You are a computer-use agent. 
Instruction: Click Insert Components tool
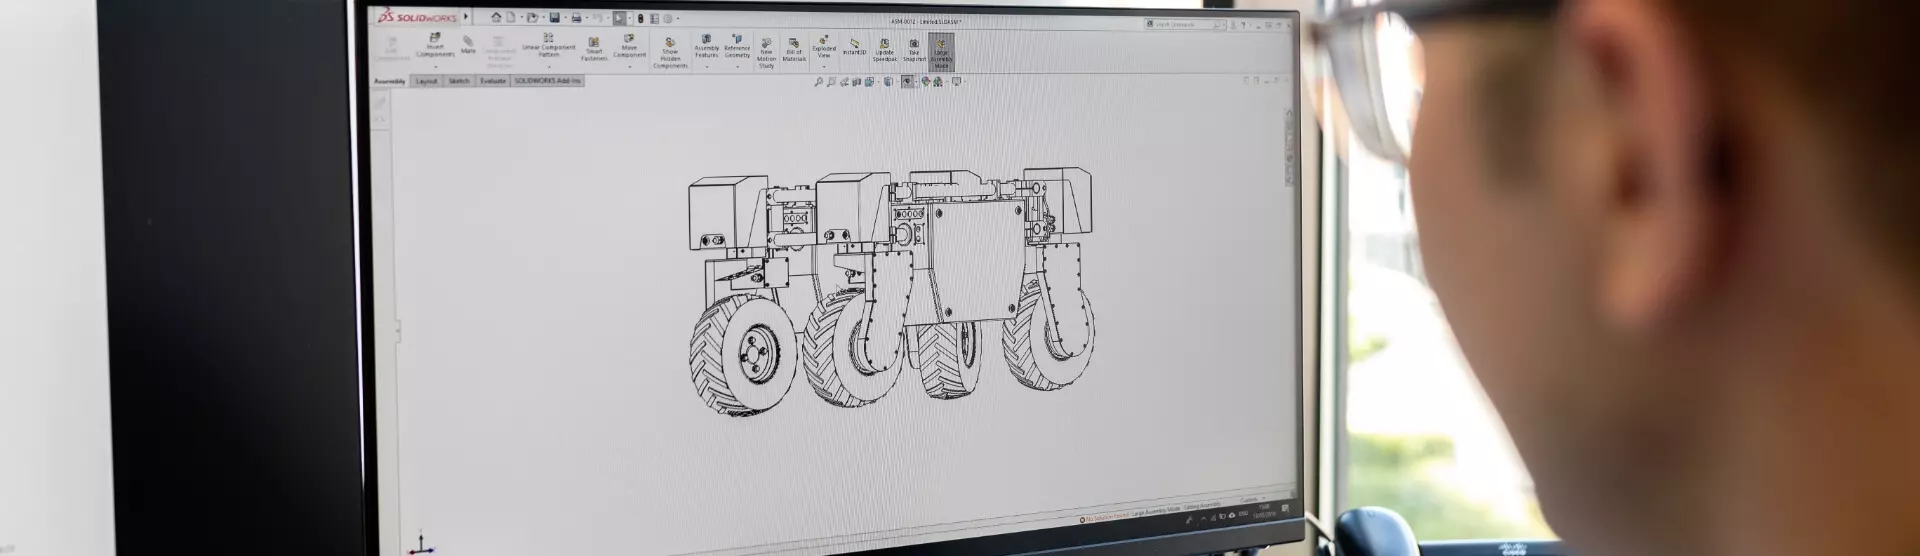[435, 45]
